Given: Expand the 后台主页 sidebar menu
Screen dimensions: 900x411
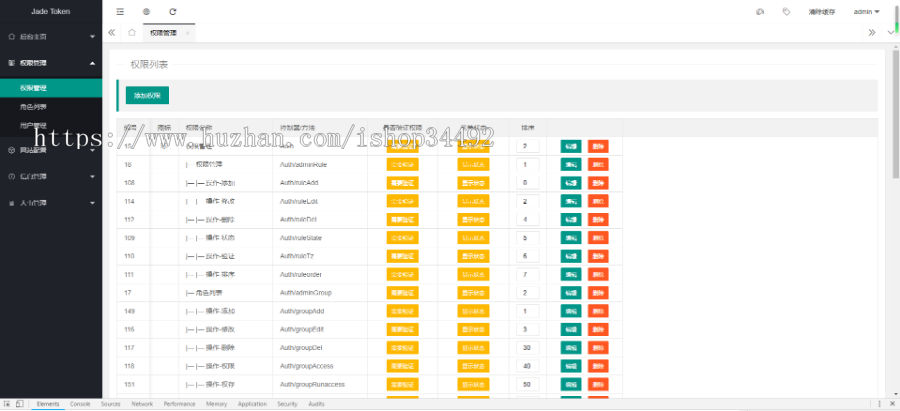Looking at the screenshot, I should 50,36.
